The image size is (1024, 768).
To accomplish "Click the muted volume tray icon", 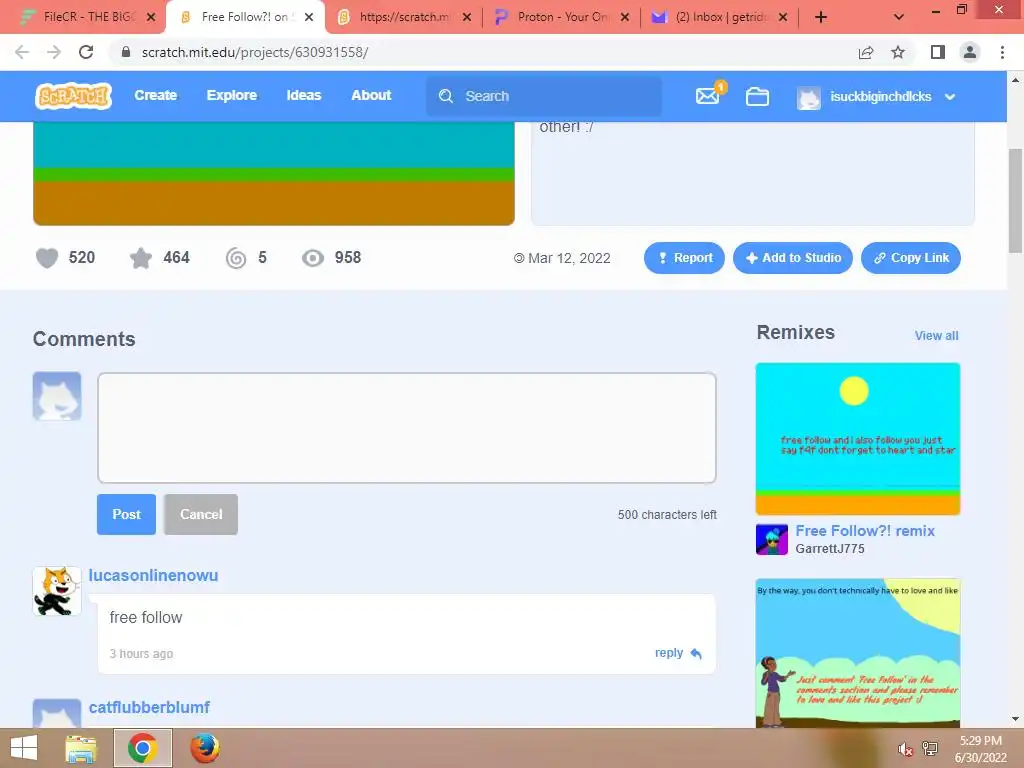I will point(905,749).
